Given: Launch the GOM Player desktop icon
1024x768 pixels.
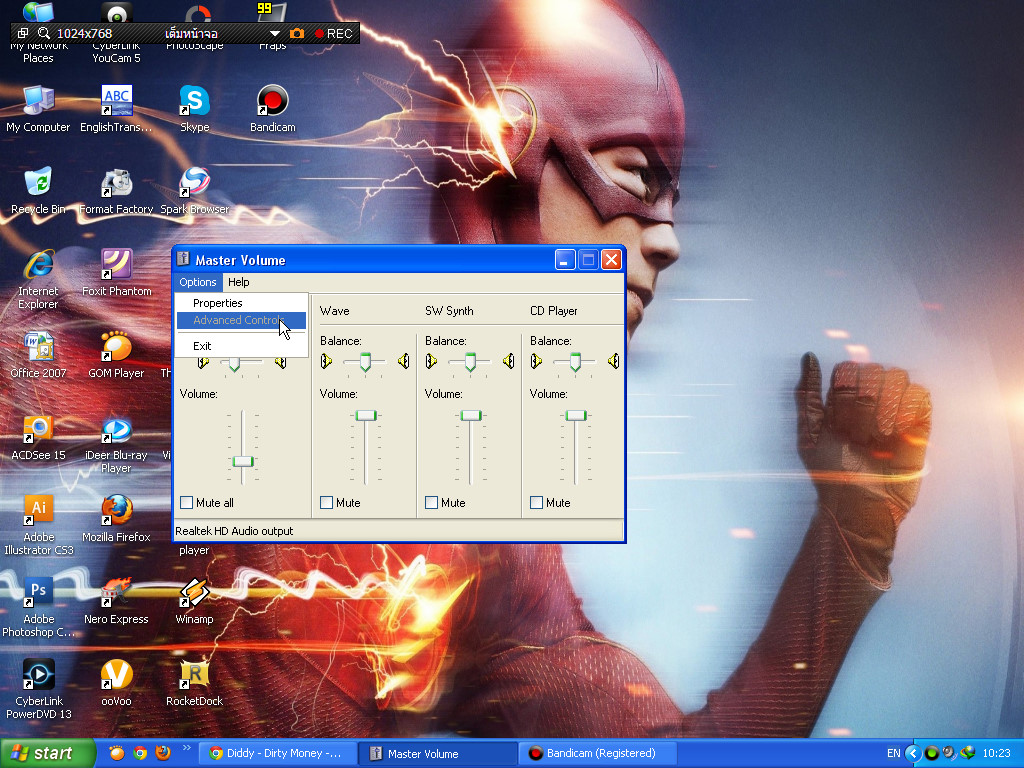Looking at the screenshot, I should (116, 348).
